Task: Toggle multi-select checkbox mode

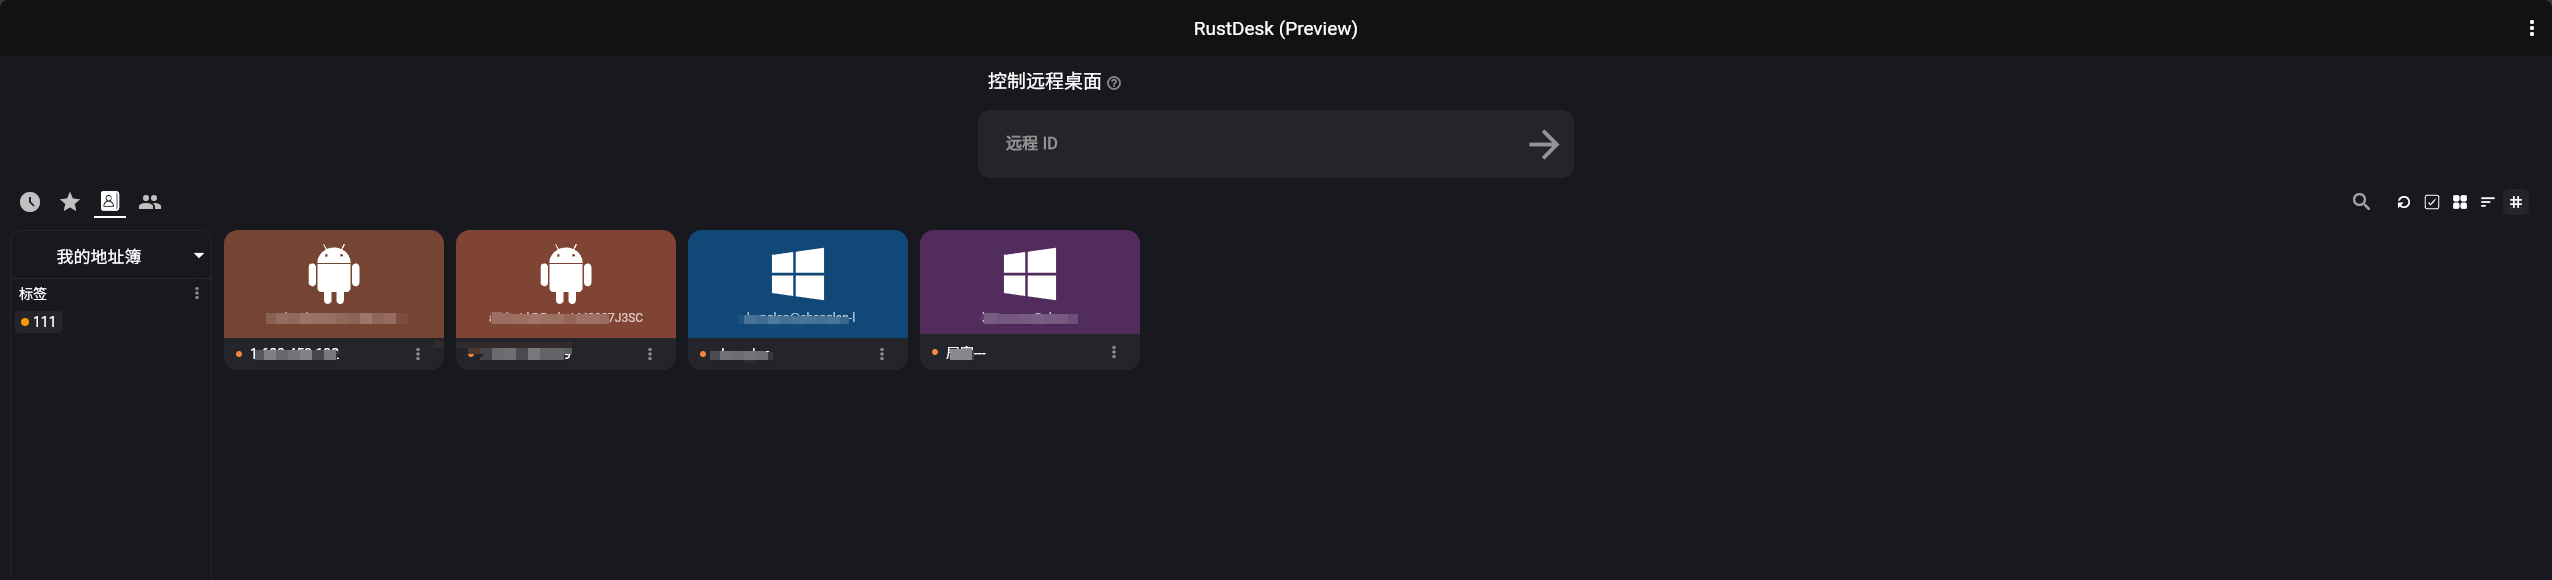Action: 2432,202
